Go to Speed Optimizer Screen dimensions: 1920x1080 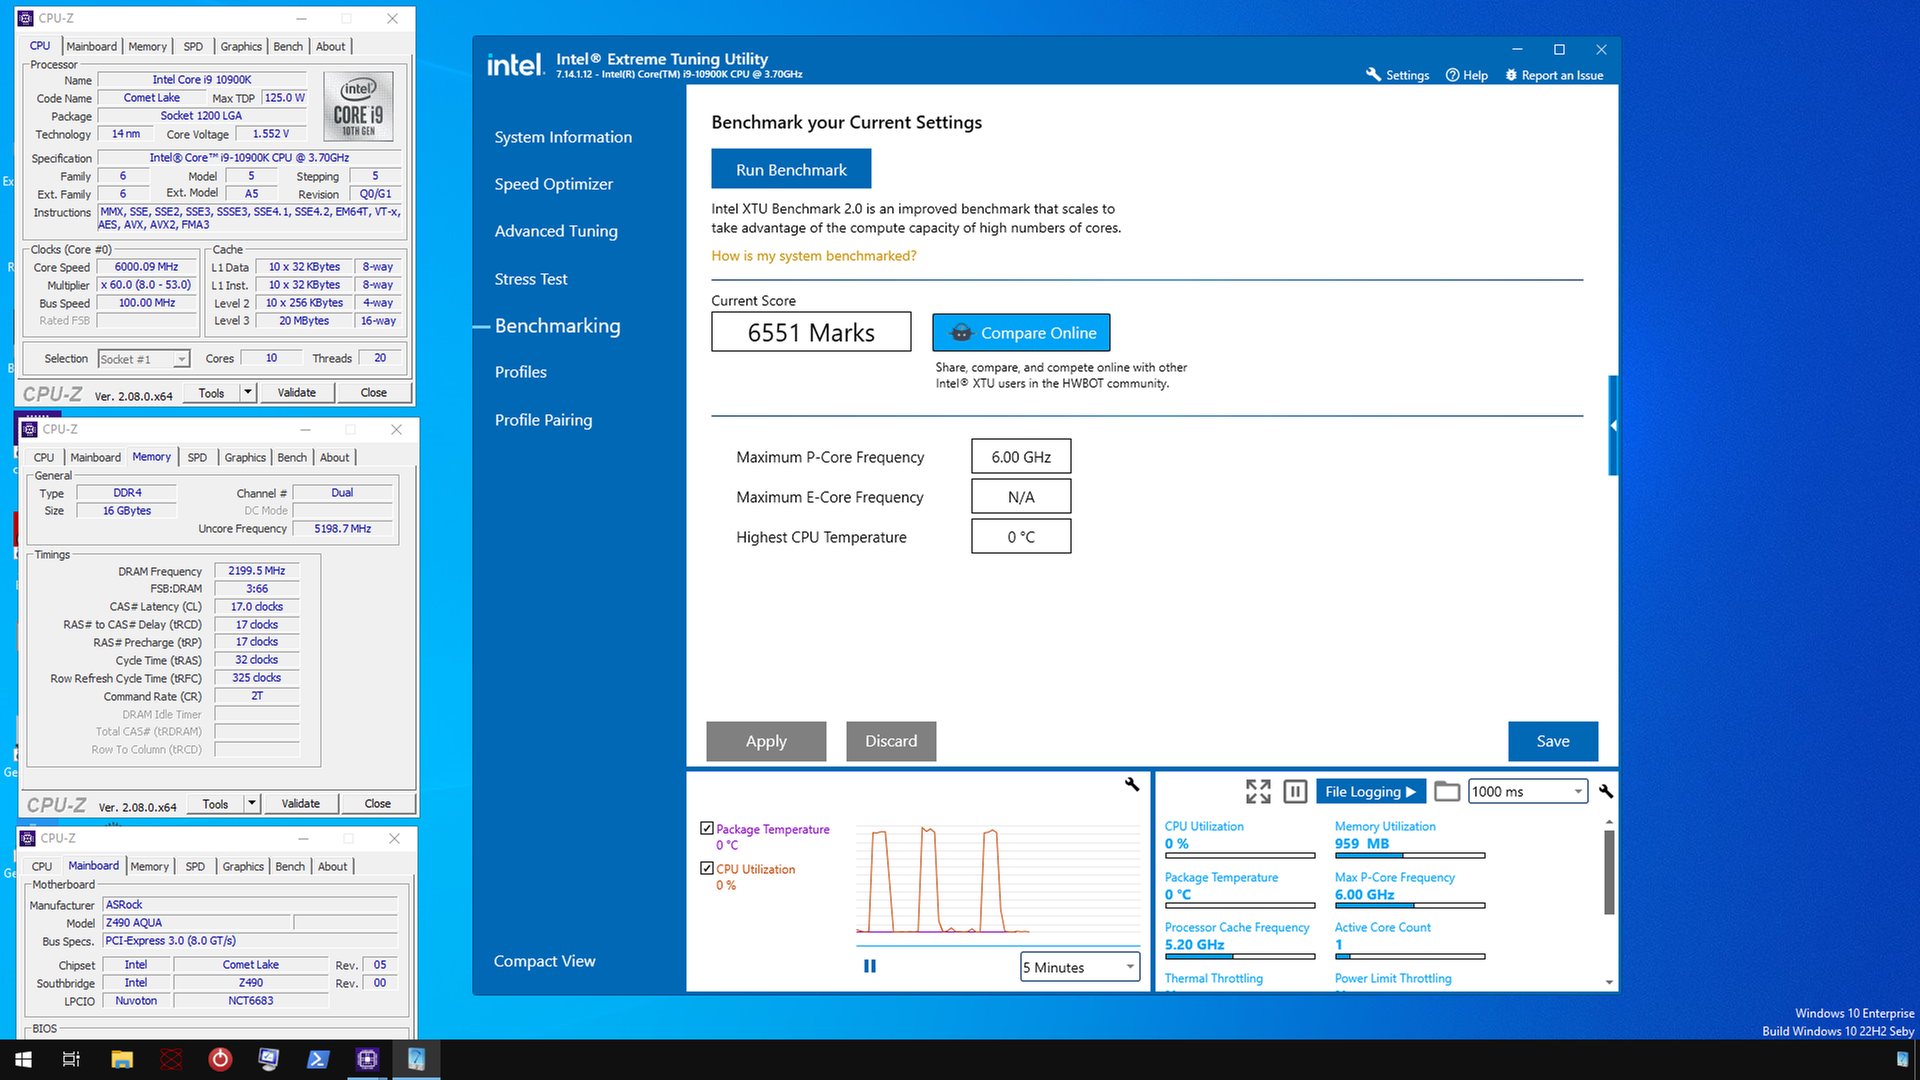(554, 184)
